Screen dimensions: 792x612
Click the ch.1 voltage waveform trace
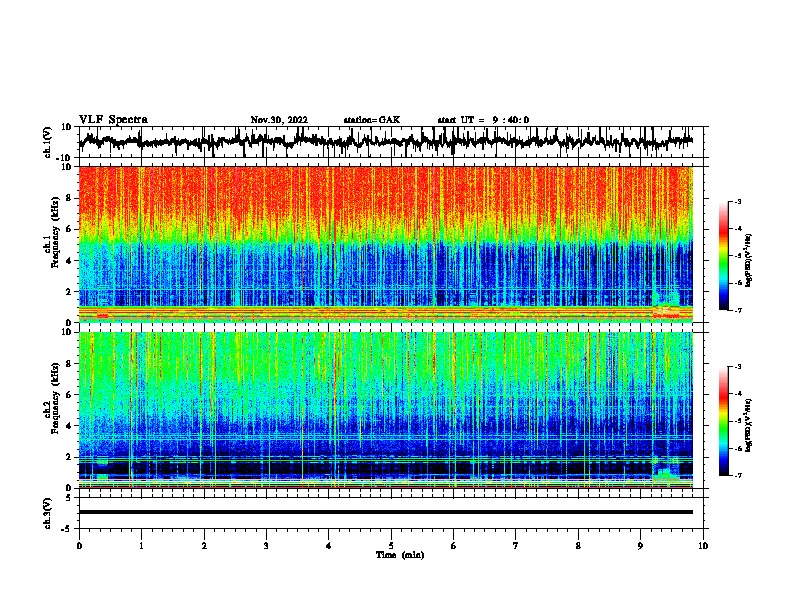pos(386,141)
